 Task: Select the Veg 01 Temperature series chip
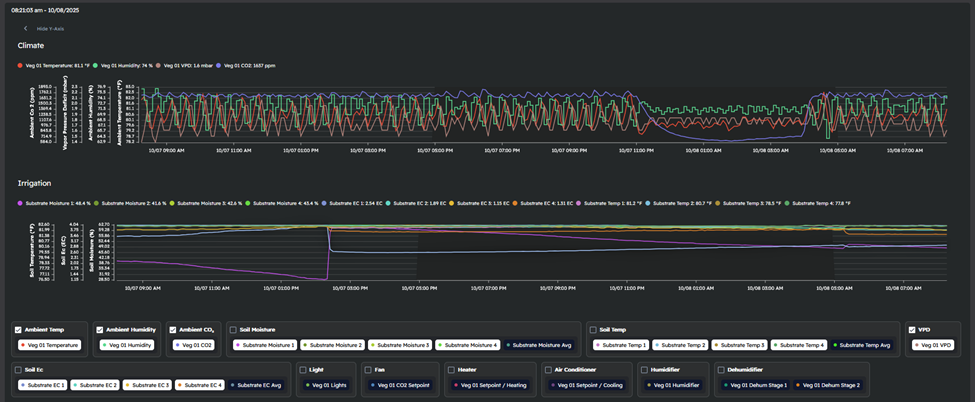[50, 345]
